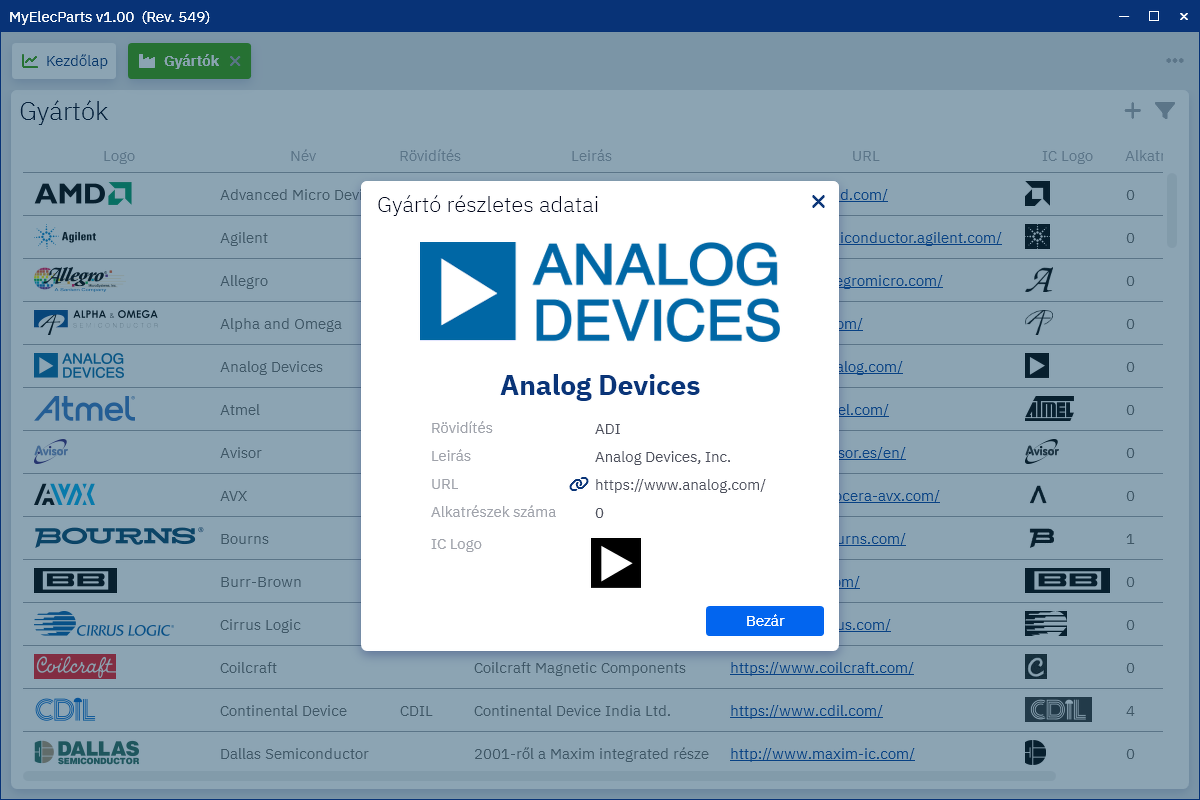
Task: Open the cdil.com link
Action: (806, 710)
